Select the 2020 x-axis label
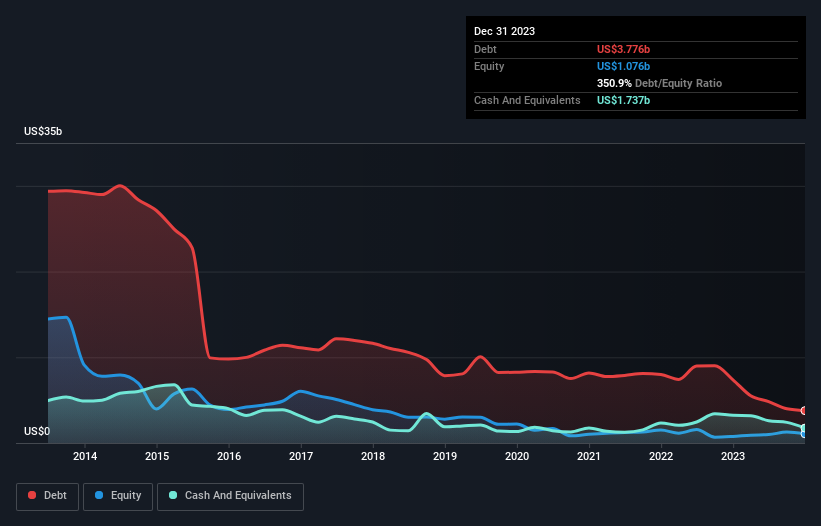Image resolution: width=821 pixels, height=526 pixels. pos(517,456)
